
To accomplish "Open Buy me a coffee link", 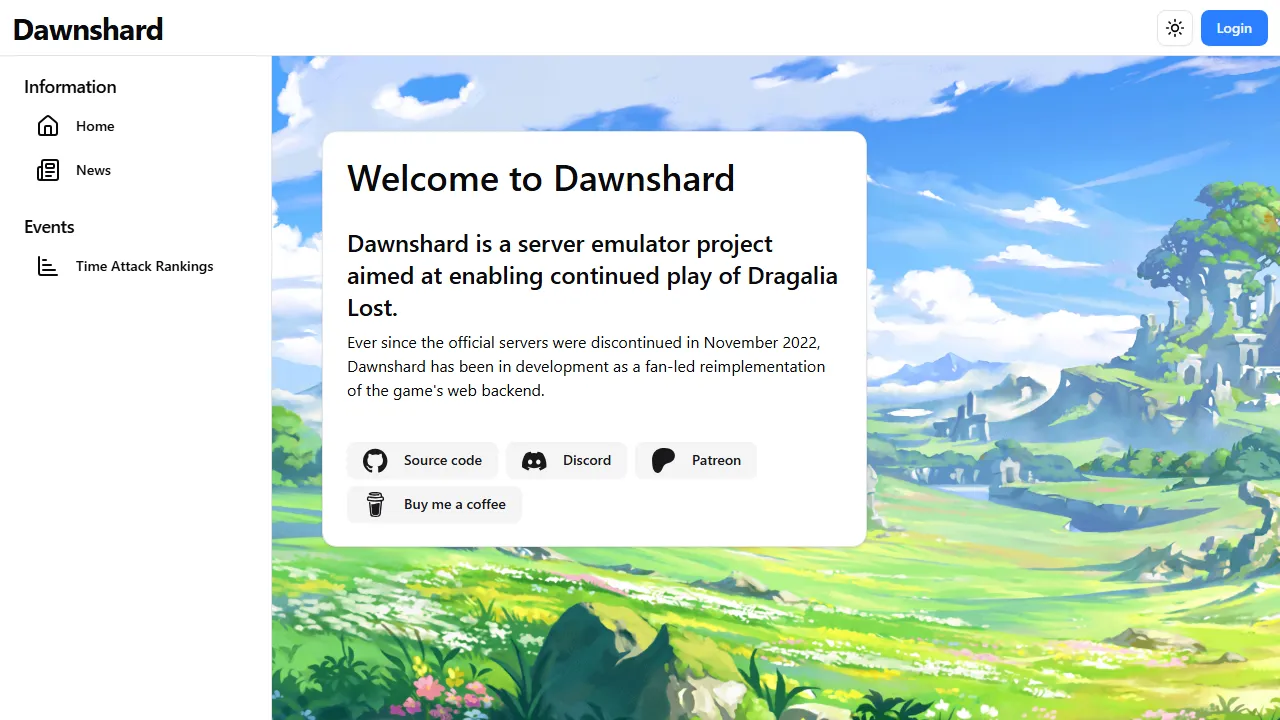I will pos(434,504).
